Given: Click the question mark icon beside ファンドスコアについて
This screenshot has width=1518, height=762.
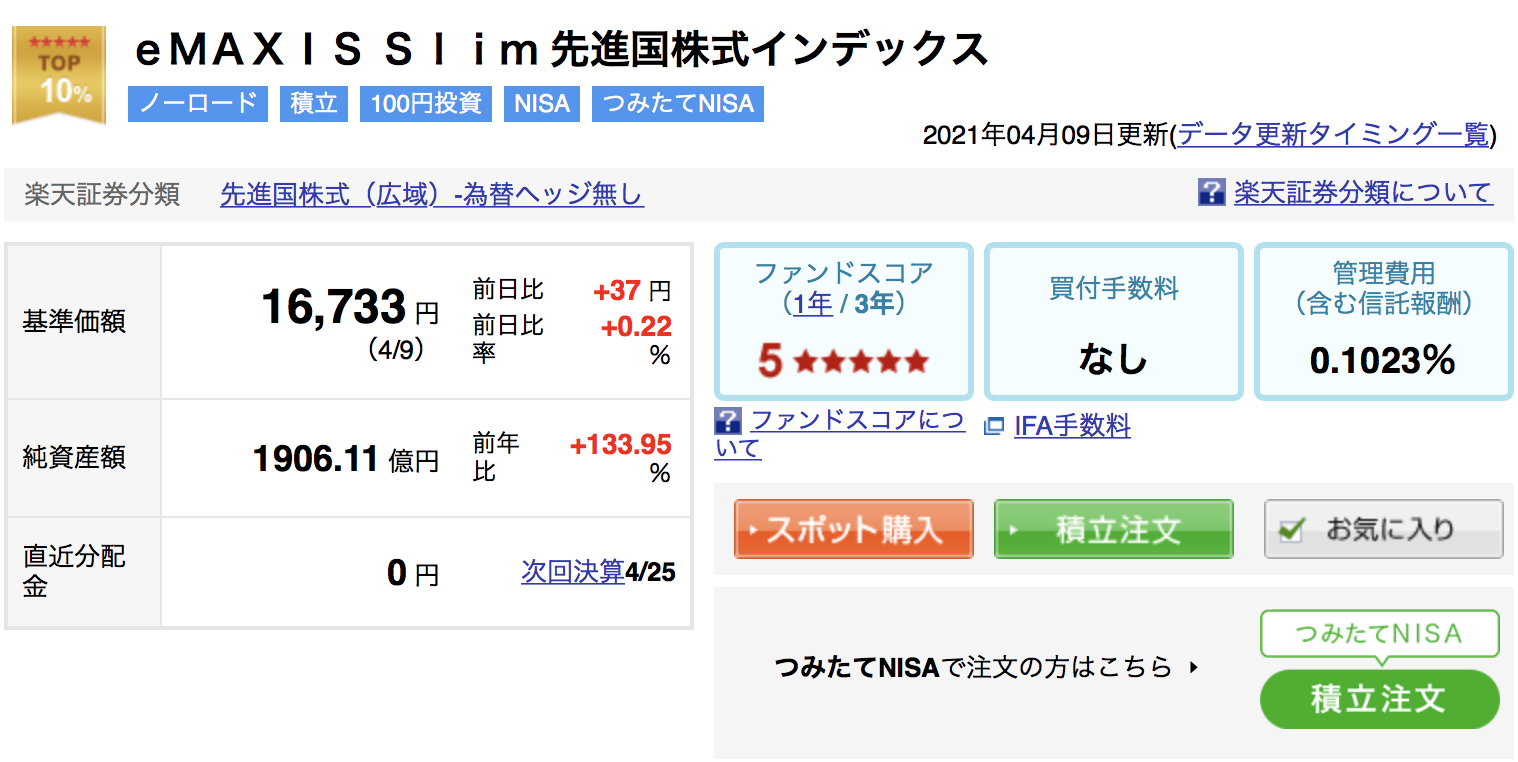Looking at the screenshot, I should (x=728, y=421).
